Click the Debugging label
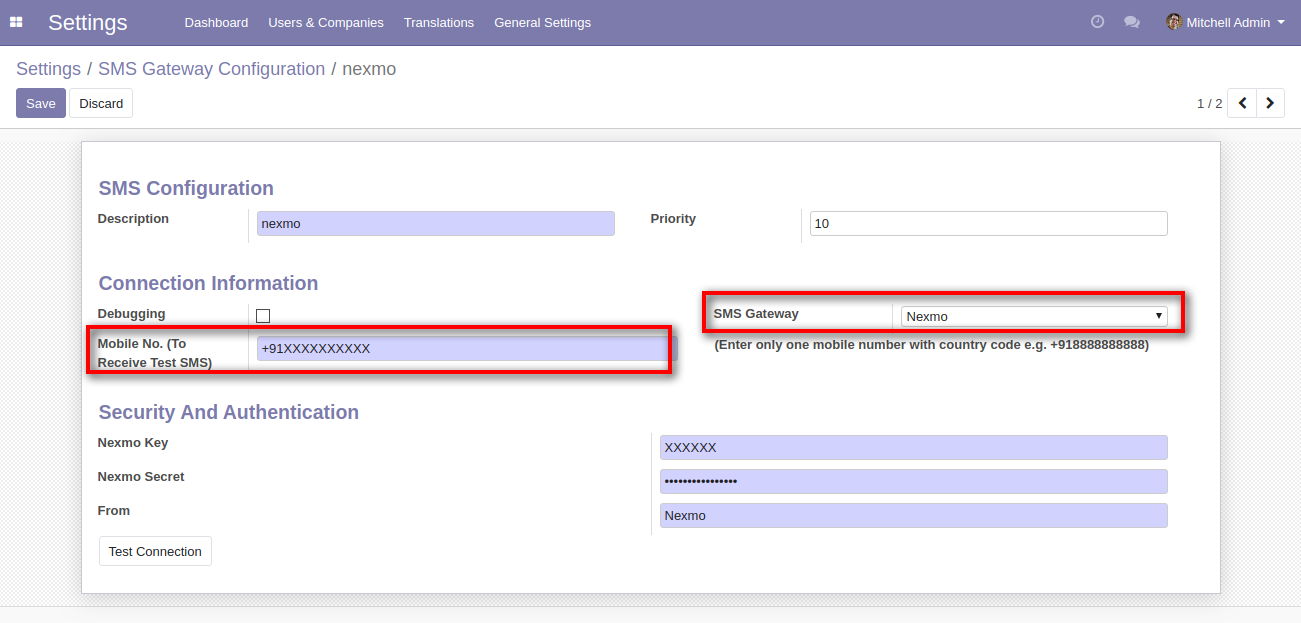The height and width of the screenshot is (623, 1301). tap(131, 314)
